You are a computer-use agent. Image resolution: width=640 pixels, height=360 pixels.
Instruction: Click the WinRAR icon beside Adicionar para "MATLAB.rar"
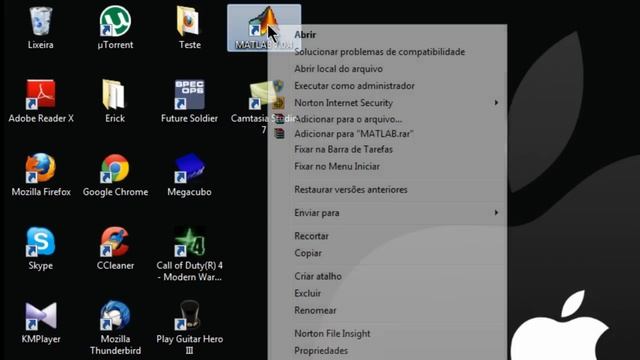(x=279, y=133)
